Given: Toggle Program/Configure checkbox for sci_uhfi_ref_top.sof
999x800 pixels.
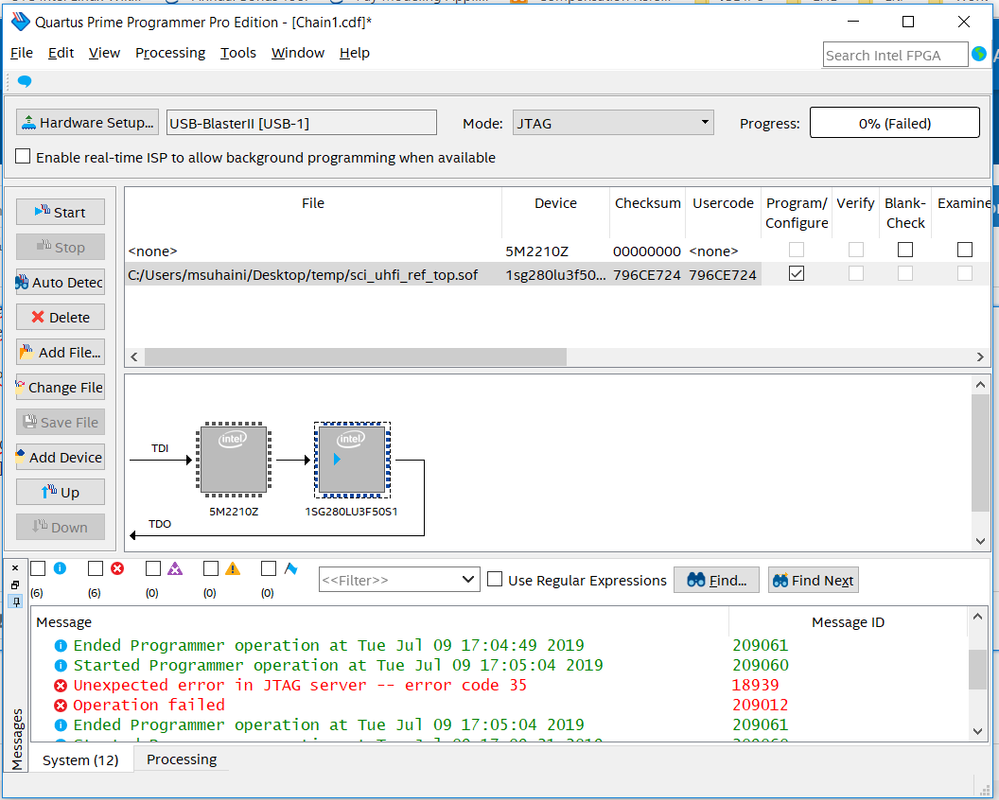Looking at the screenshot, I should pos(796,274).
